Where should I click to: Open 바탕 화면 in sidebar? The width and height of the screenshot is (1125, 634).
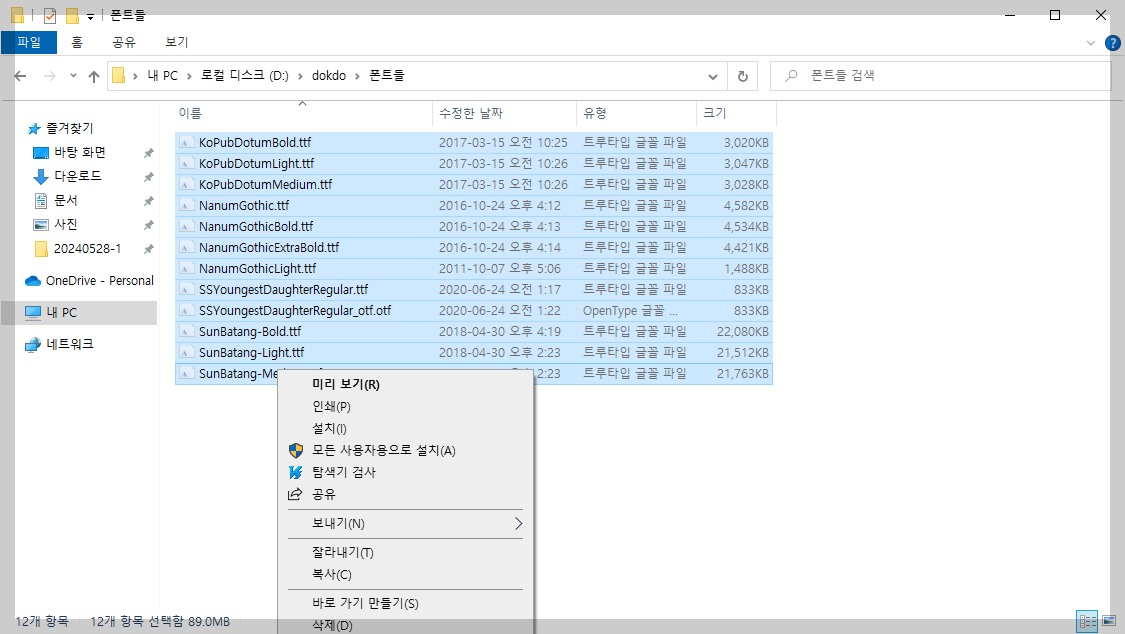[x=80, y=152]
